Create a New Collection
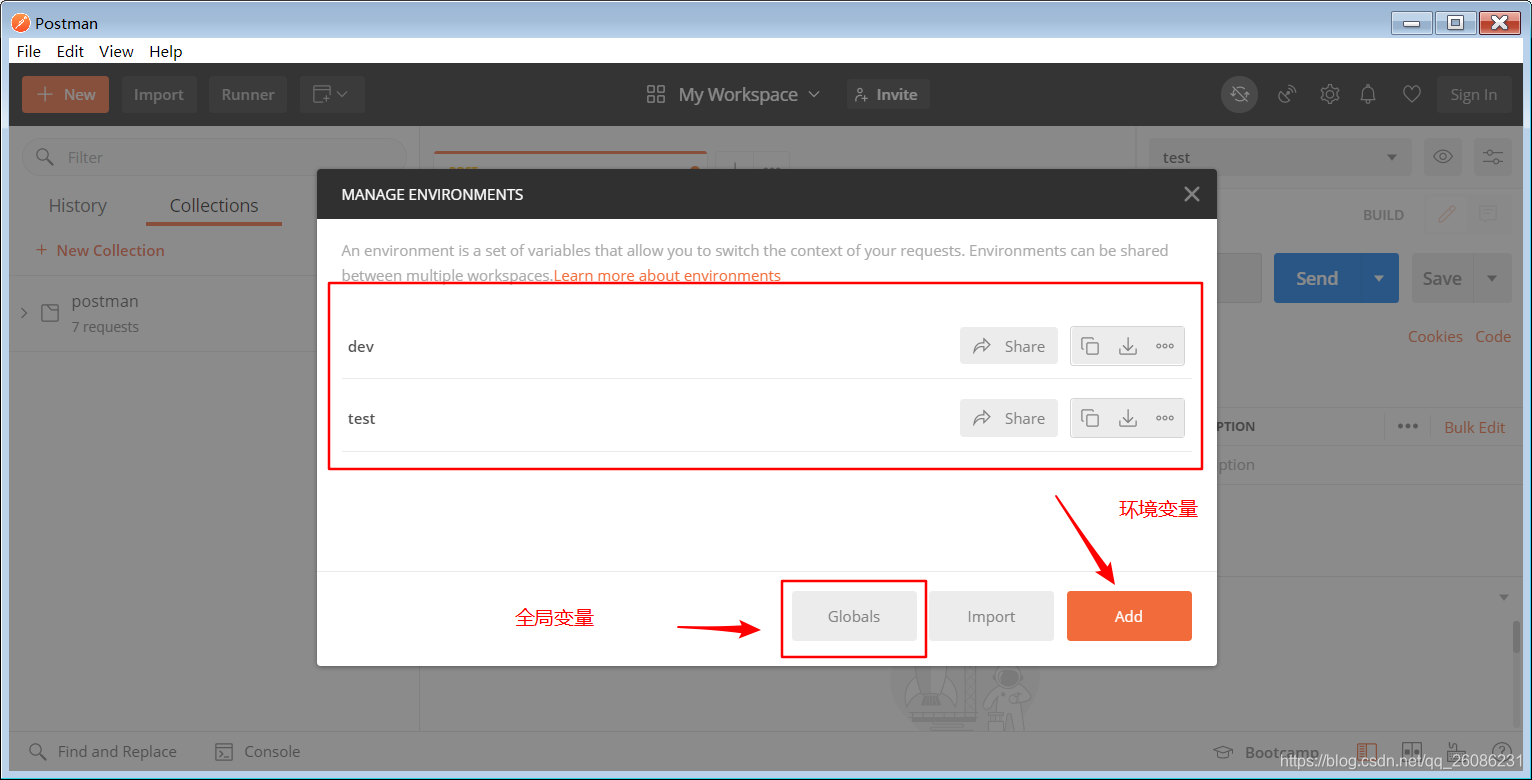This screenshot has width=1532, height=780. pyautogui.click(x=100, y=250)
